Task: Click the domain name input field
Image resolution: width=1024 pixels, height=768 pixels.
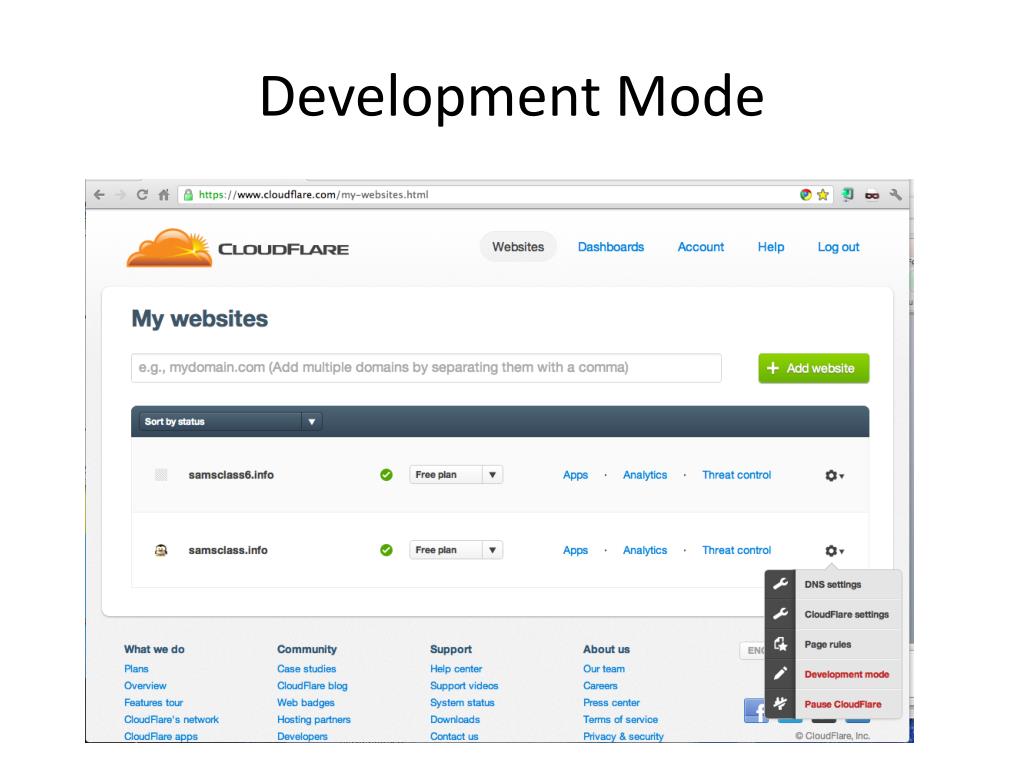Action: pos(426,368)
